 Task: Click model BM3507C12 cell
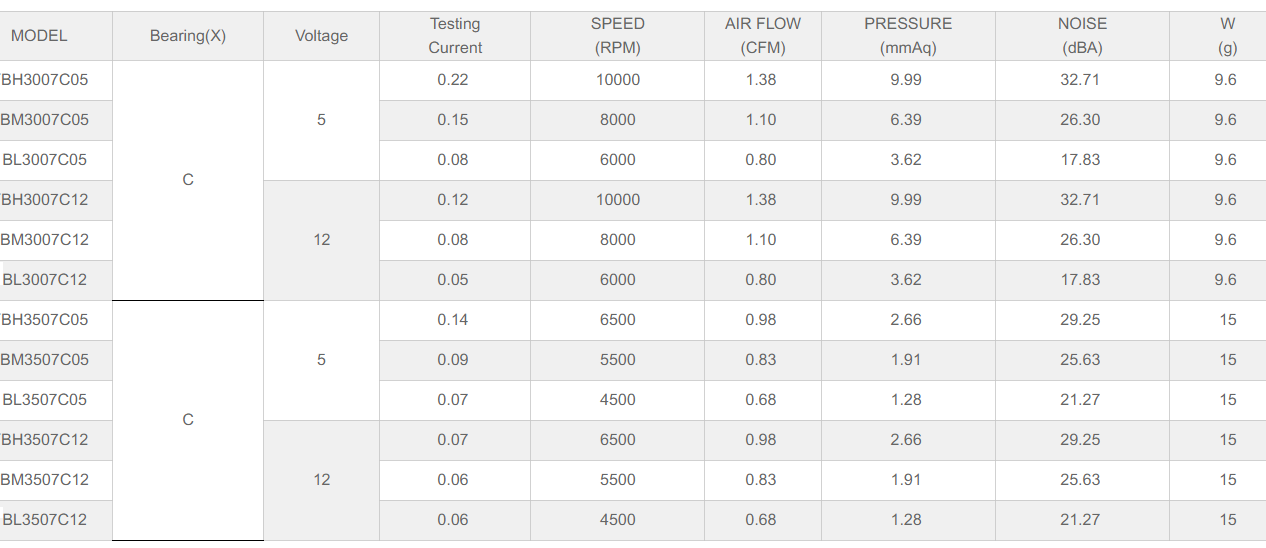tap(45, 480)
